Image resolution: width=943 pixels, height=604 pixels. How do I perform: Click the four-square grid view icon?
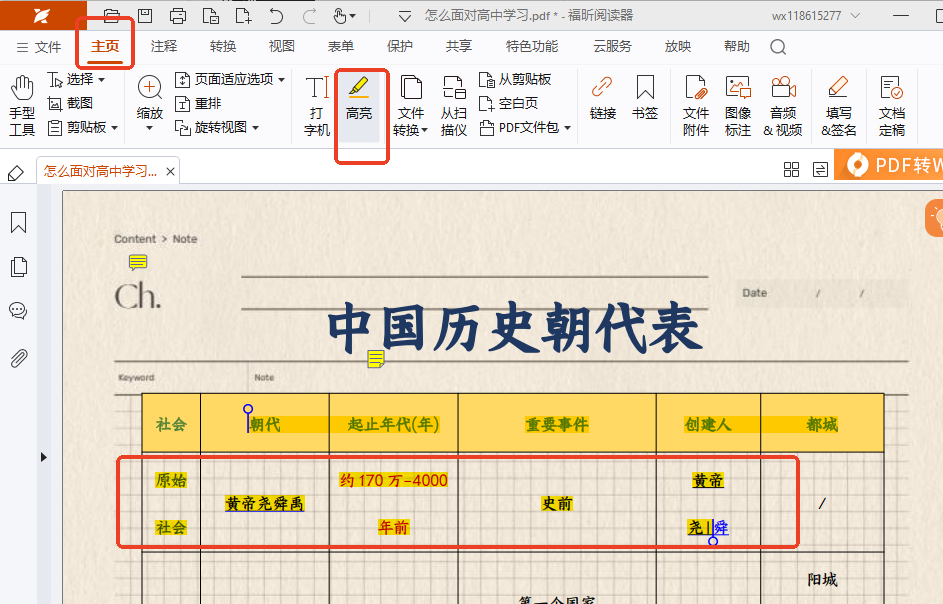[791, 170]
